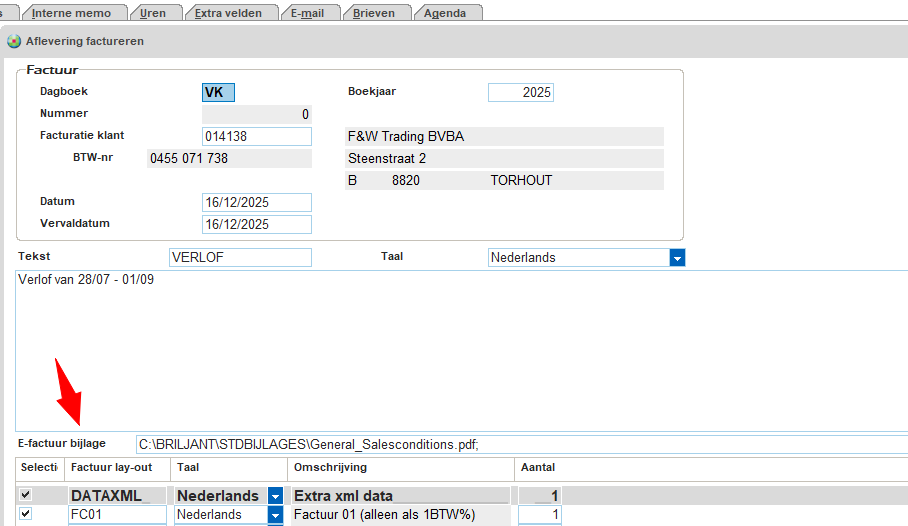Viewport: 908px width, 526px height.
Task: Click the Vervaldatum field
Action: [256, 225]
